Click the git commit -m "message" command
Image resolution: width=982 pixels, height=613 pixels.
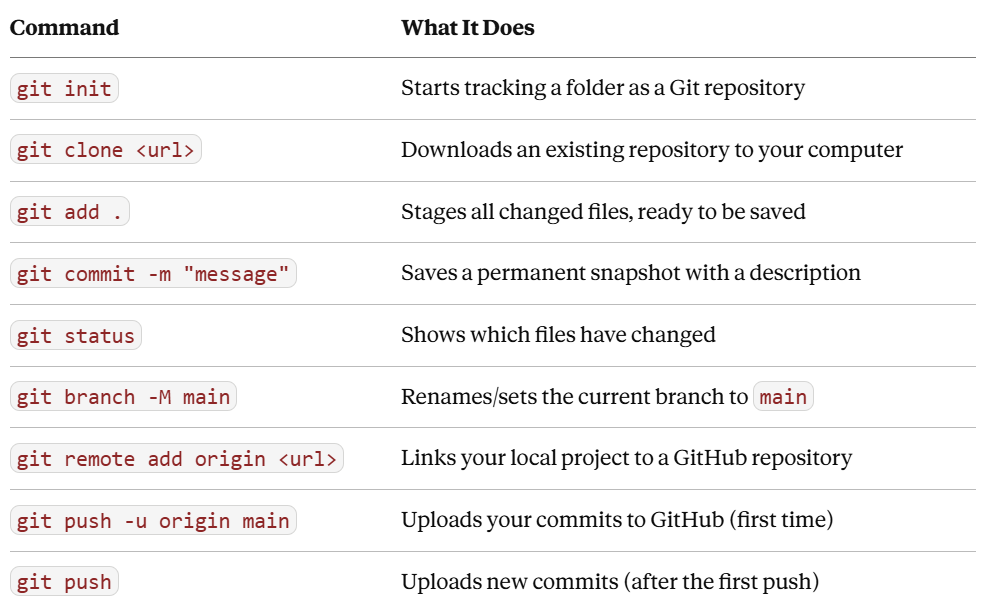pos(153,274)
